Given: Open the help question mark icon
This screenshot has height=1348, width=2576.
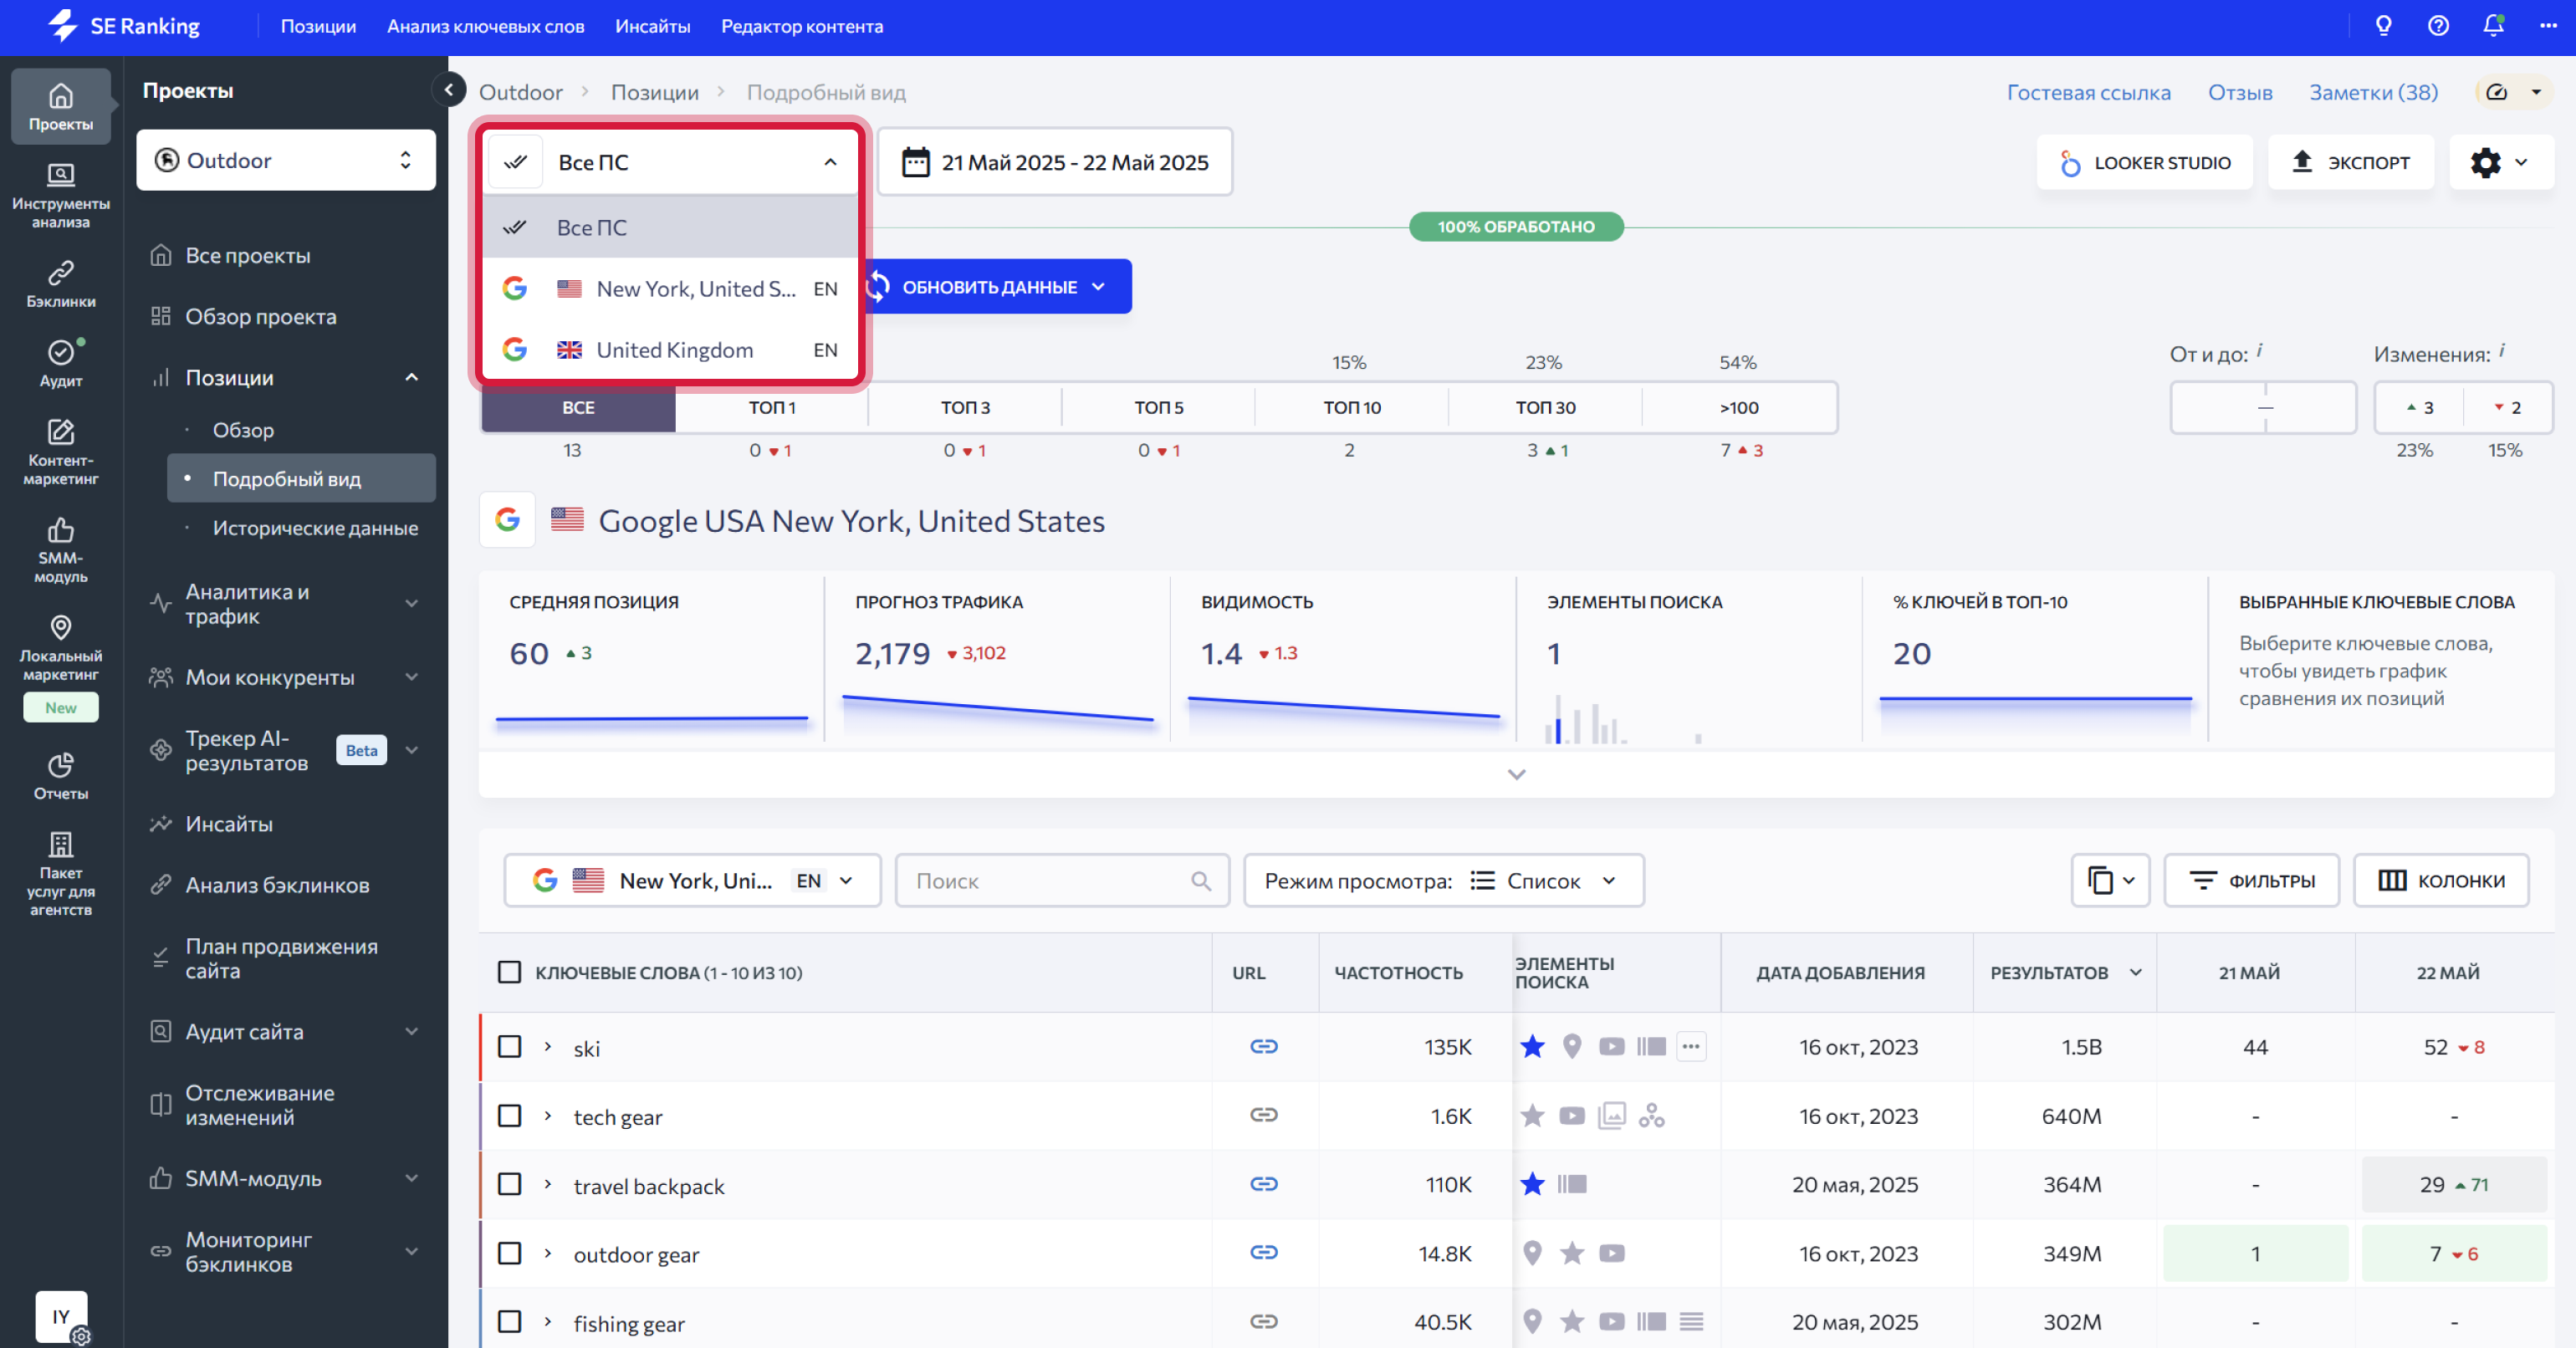Looking at the screenshot, I should pyautogui.click(x=2438, y=26).
